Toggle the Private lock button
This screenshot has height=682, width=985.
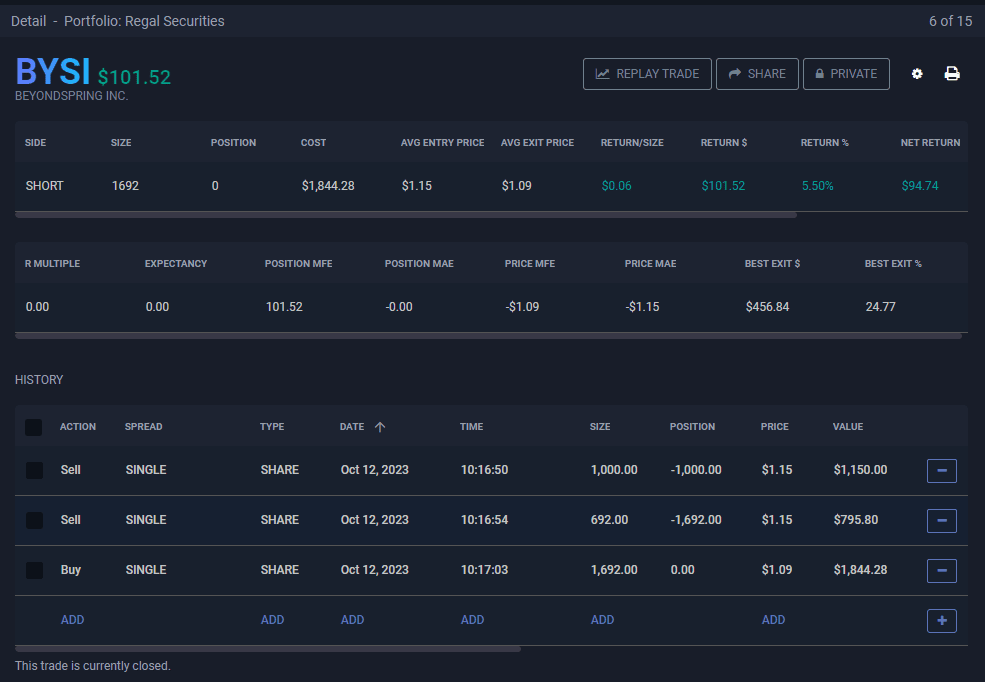(846, 74)
